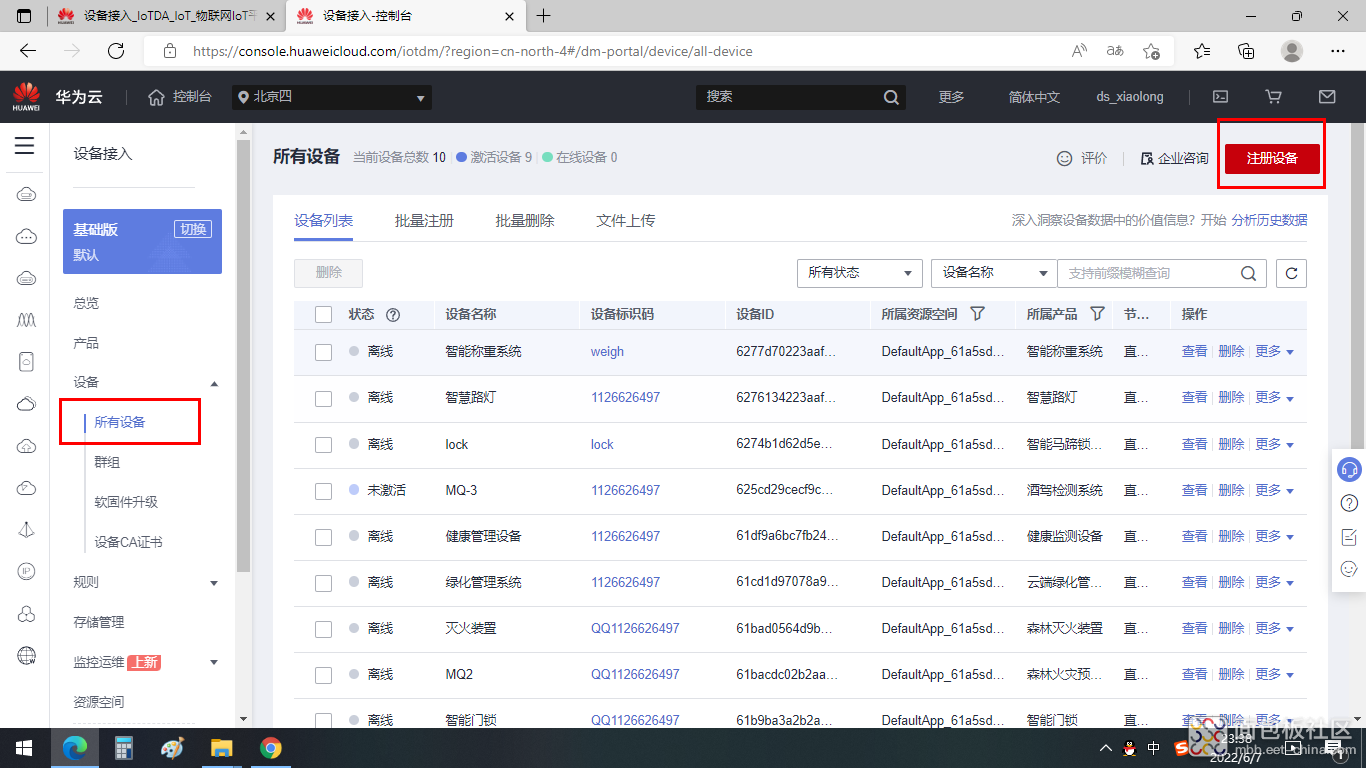Open the globe icon at the bottom of the left rail
Screen dimensions: 1366x768
pyautogui.click(x=27, y=656)
